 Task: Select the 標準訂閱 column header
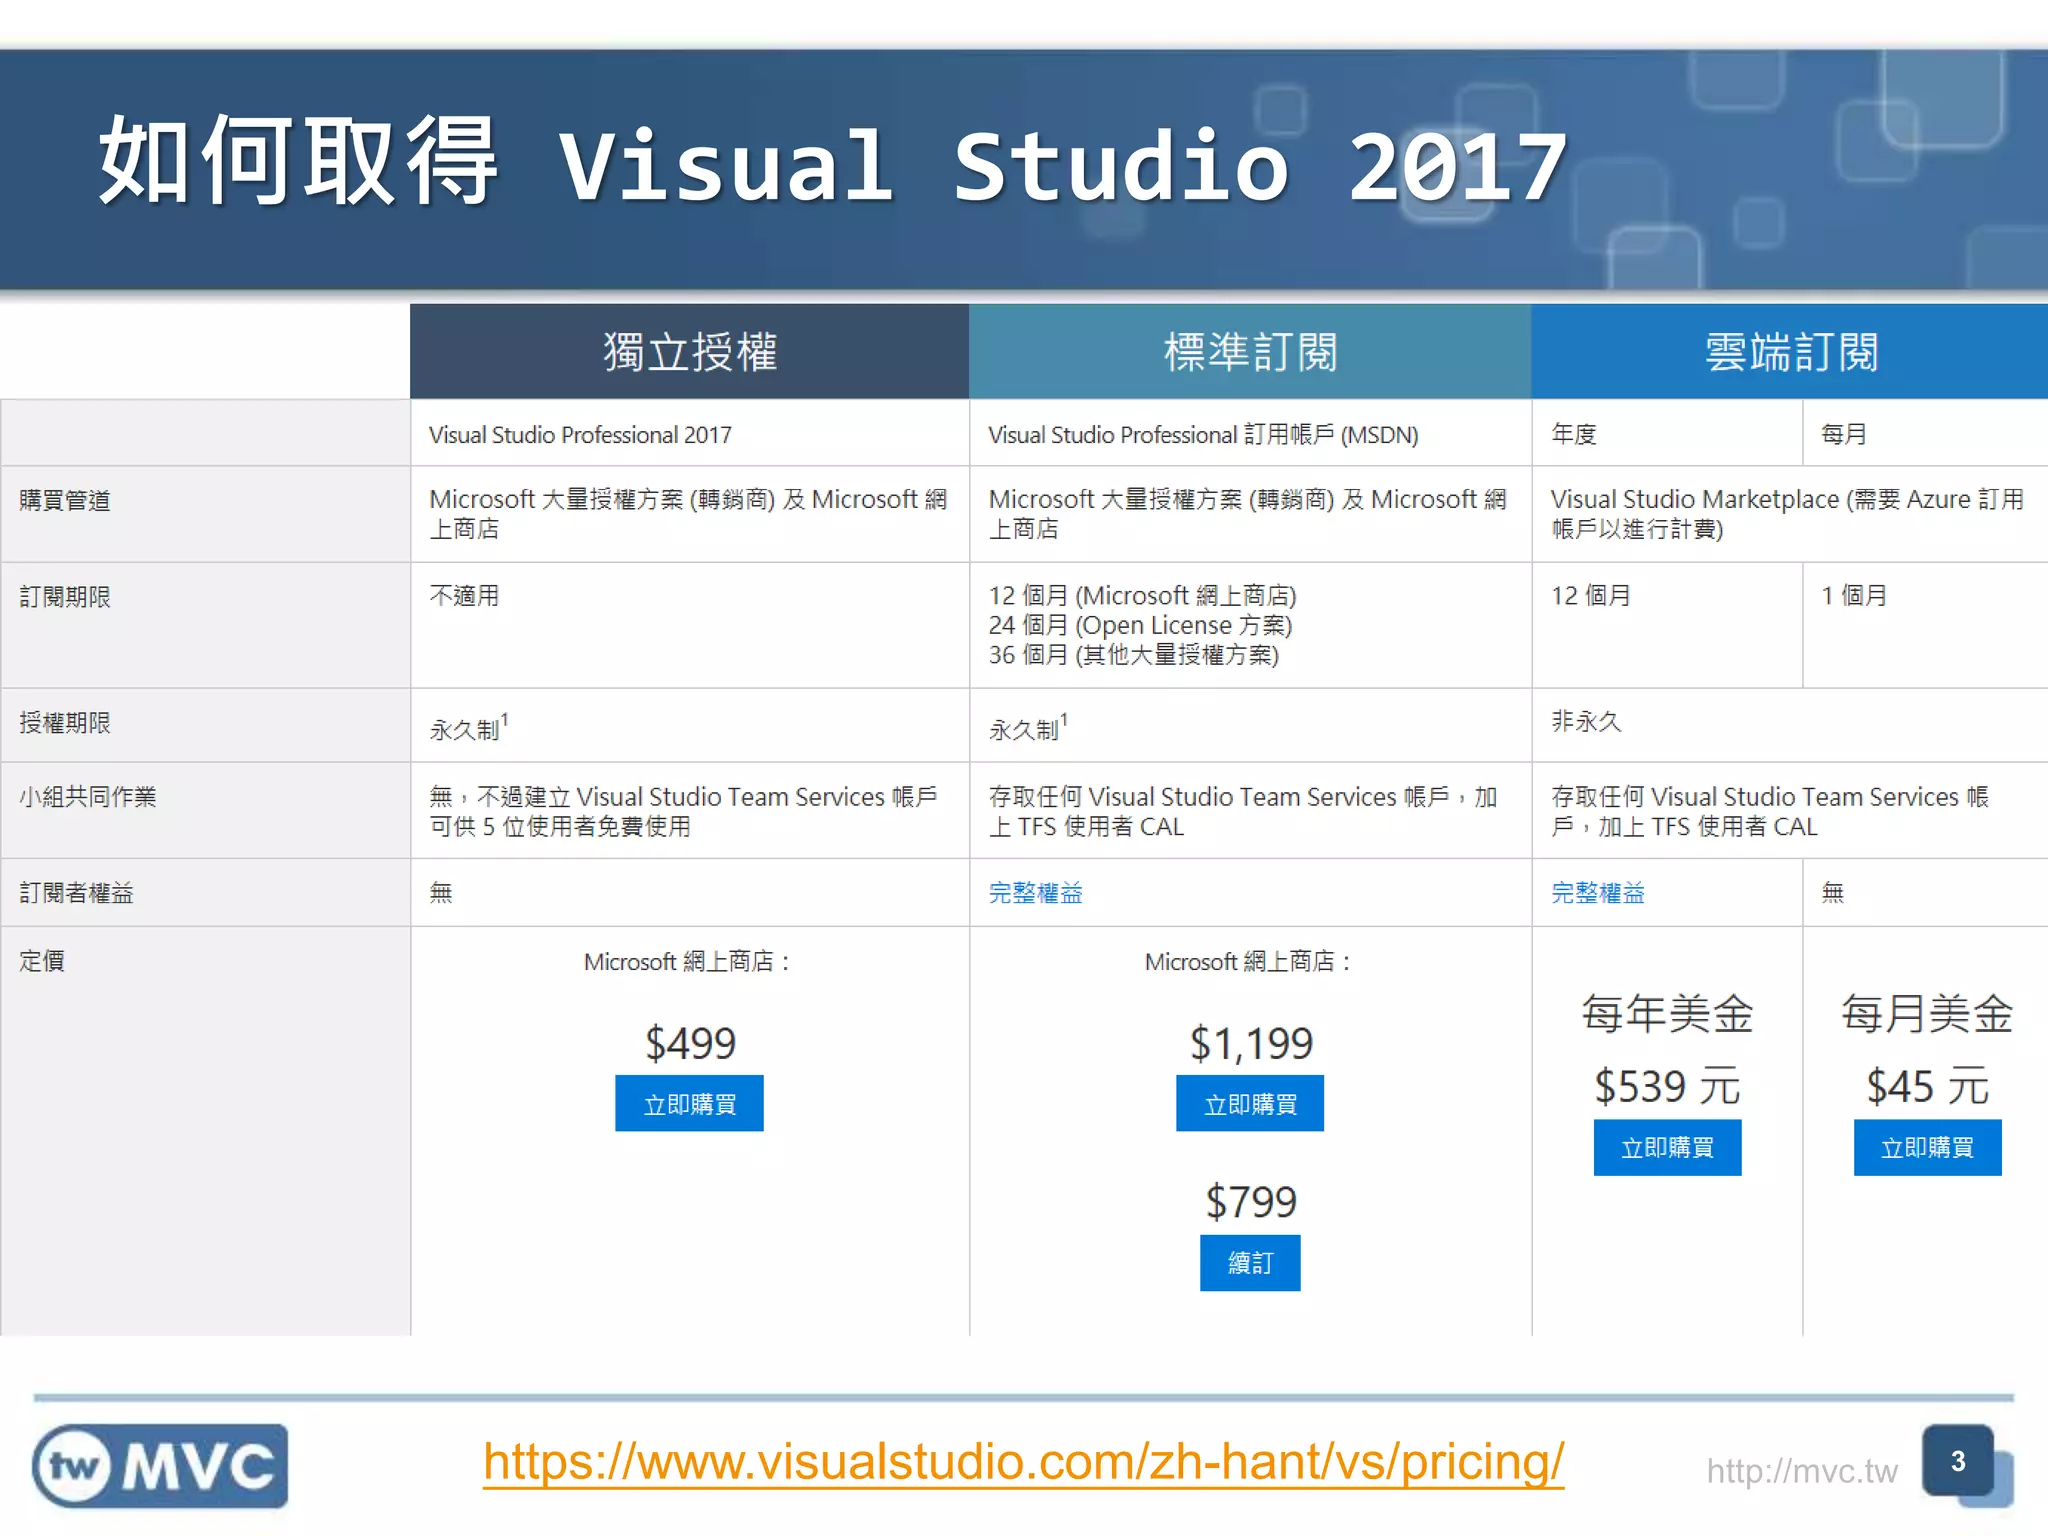pos(1250,351)
